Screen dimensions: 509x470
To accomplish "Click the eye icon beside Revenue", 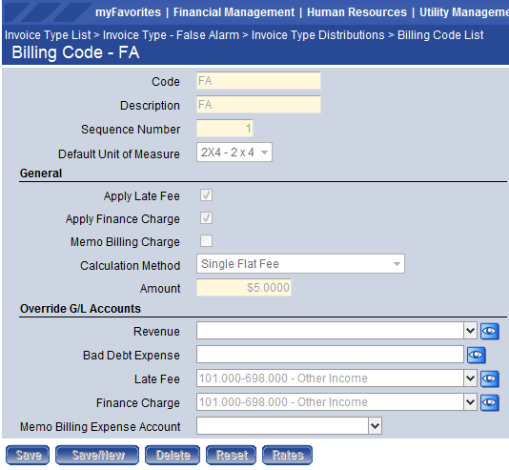I will (x=489, y=331).
